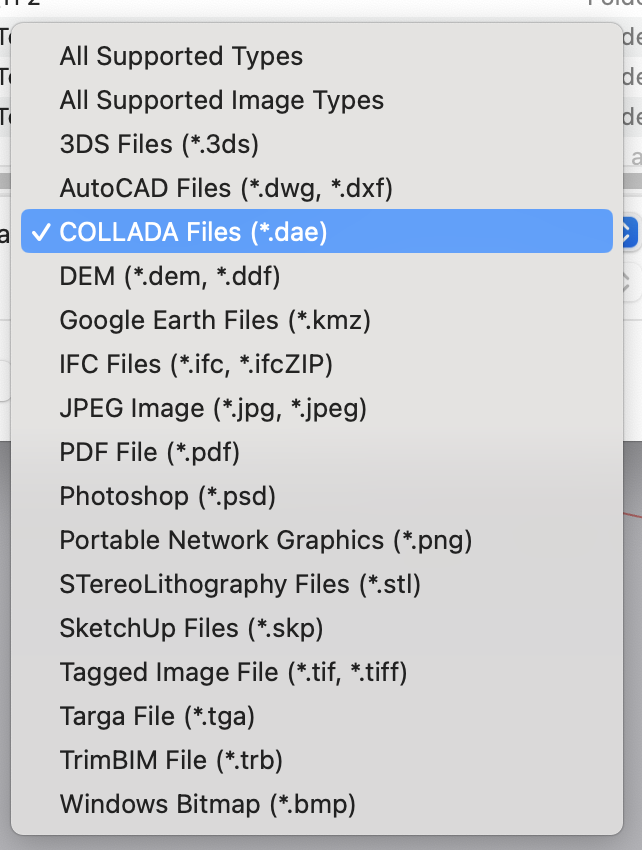Select PDF File (*.pdf) type
Screen dimensions: 642x850
[150, 452]
